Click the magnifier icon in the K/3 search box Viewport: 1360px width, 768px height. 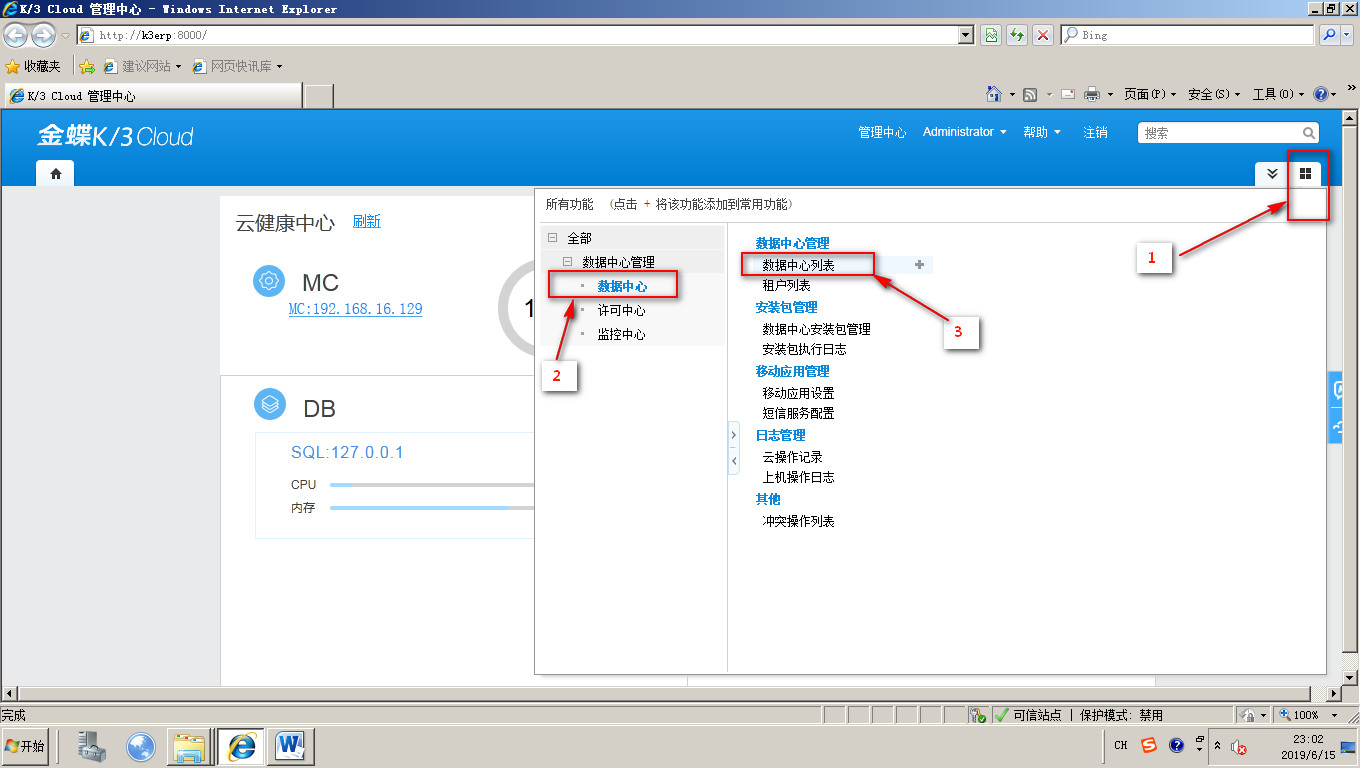point(1308,132)
